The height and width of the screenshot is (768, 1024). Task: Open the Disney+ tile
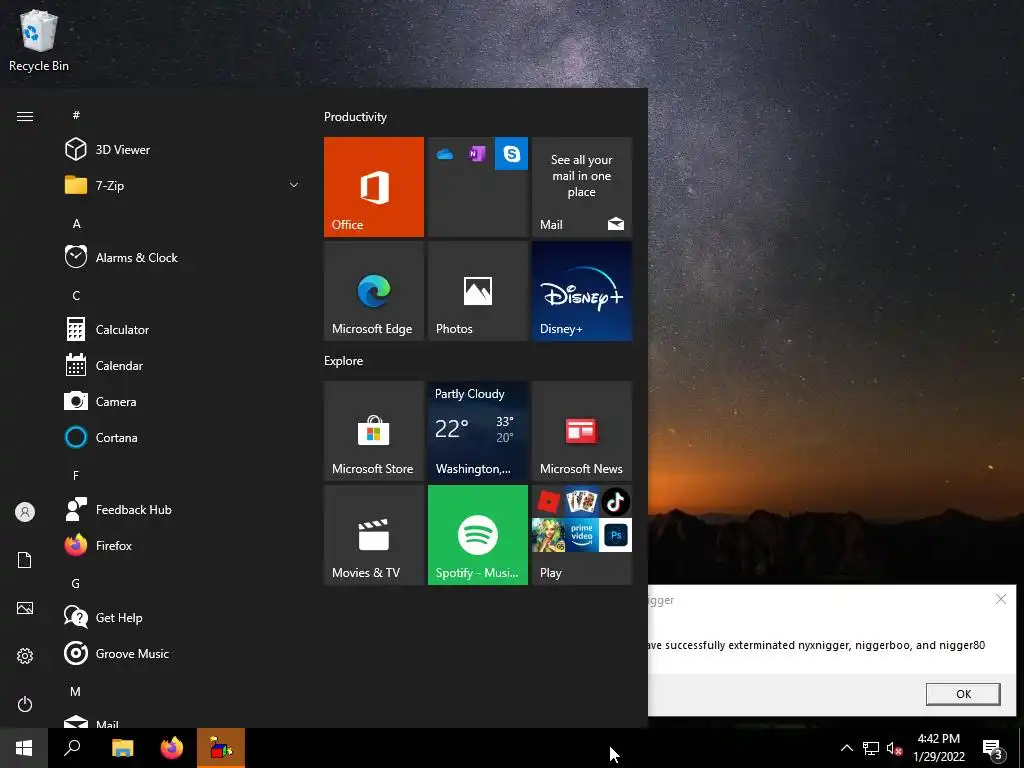coord(582,291)
